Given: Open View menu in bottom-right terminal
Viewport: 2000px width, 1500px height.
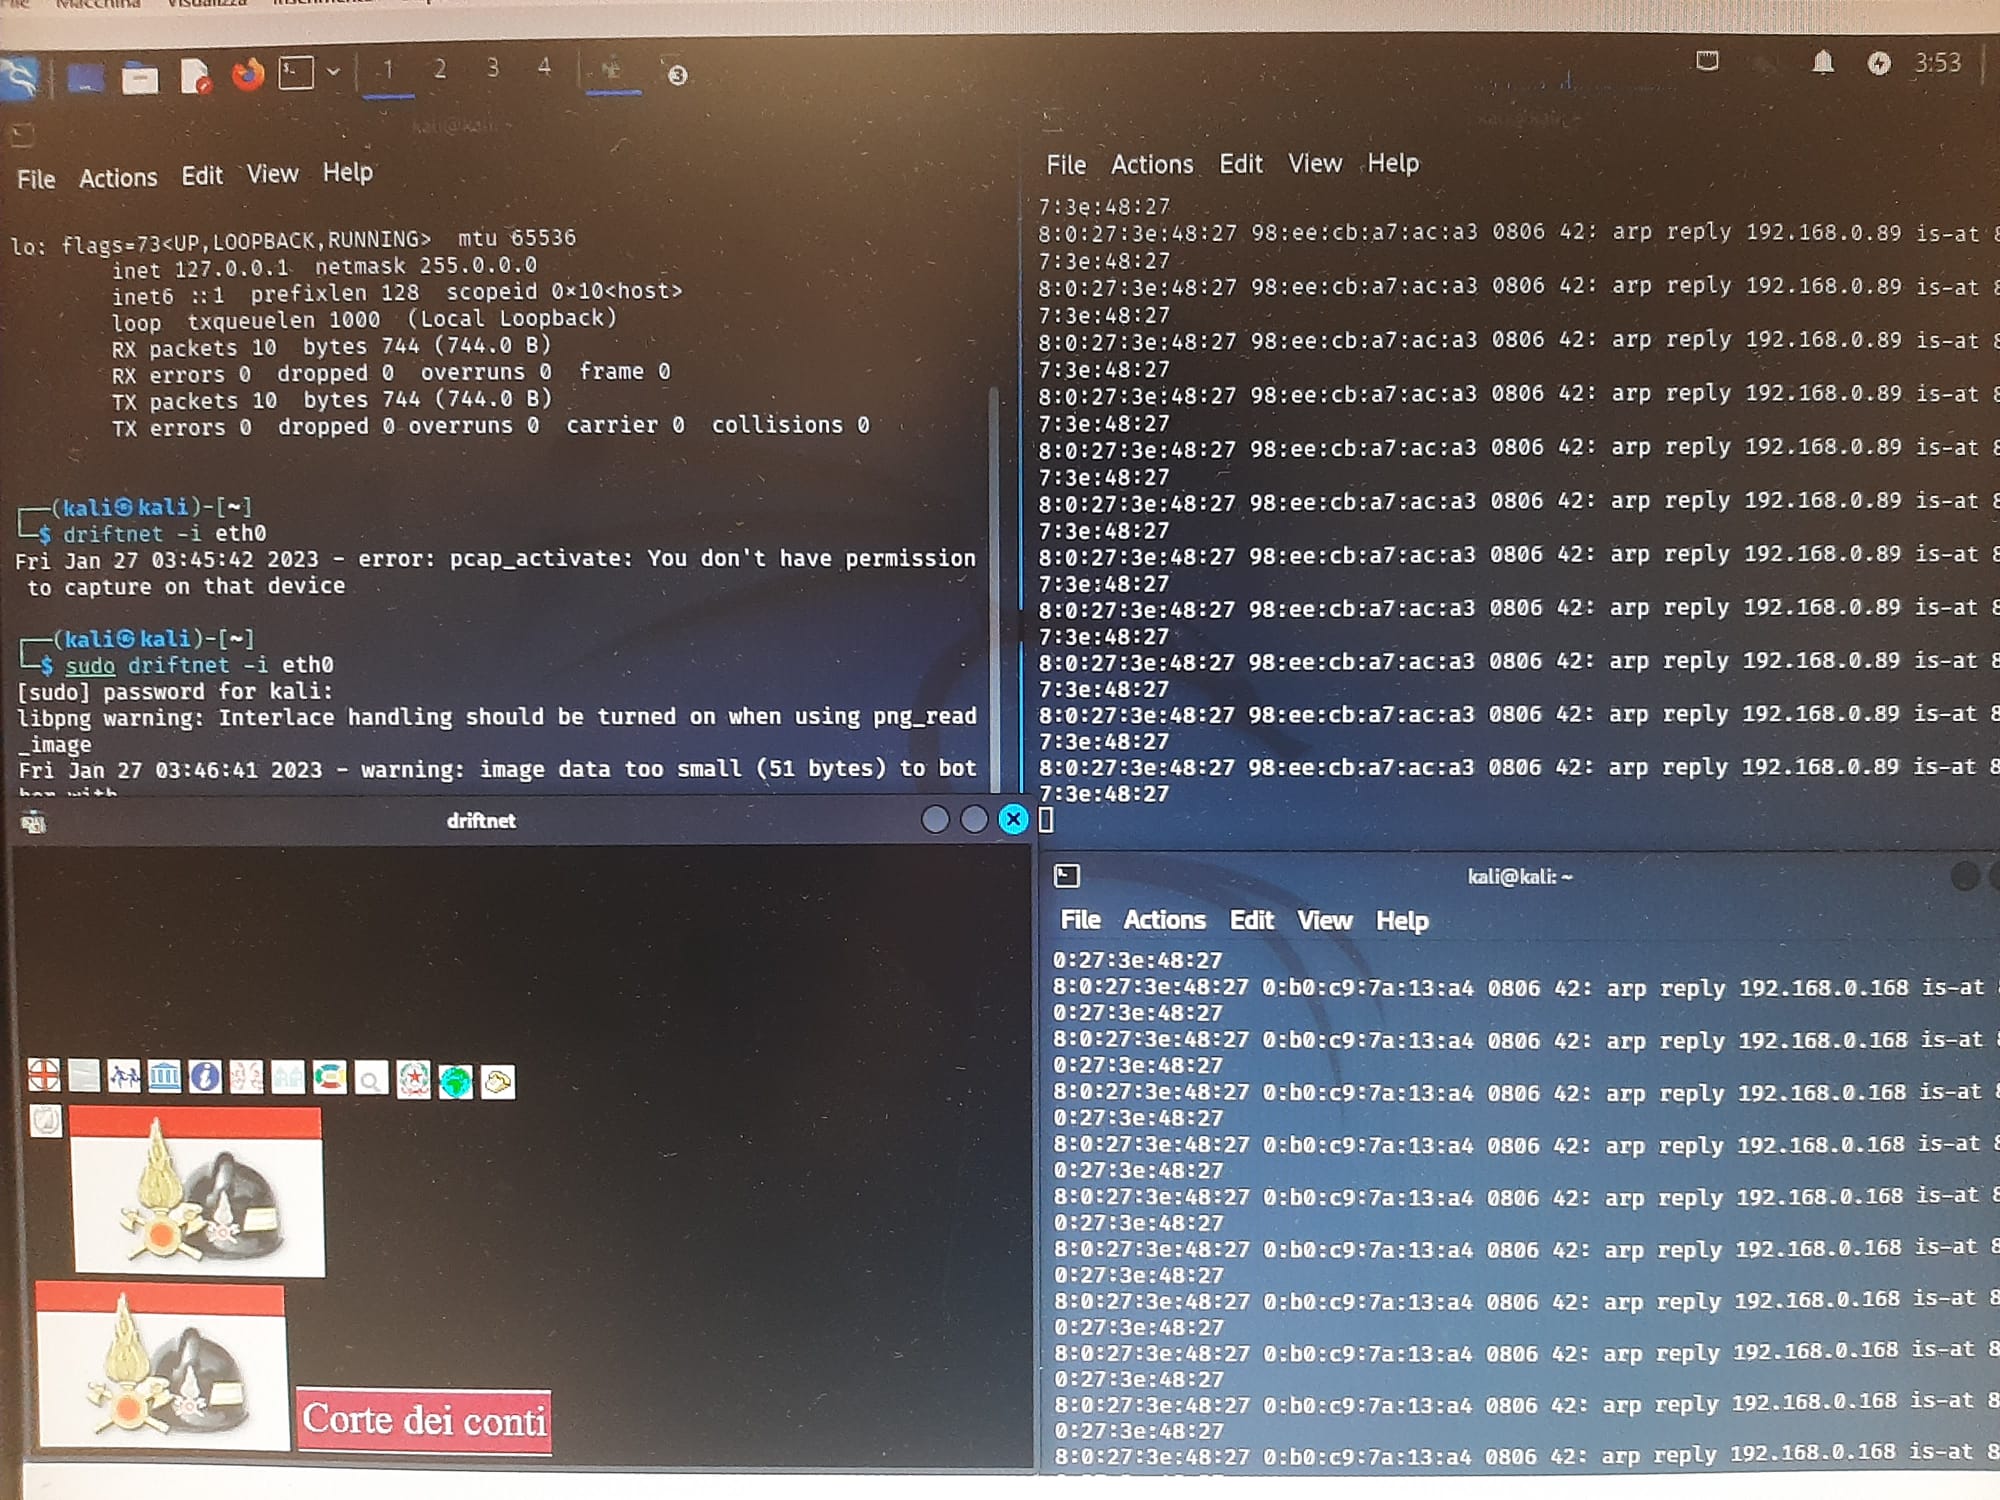Looking at the screenshot, I should [1324, 920].
